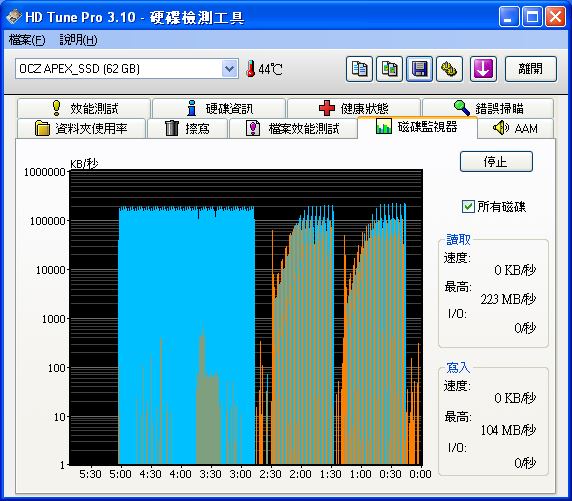Click the 離開 exit button
Image resolution: width=572 pixels, height=501 pixels.
[531, 69]
